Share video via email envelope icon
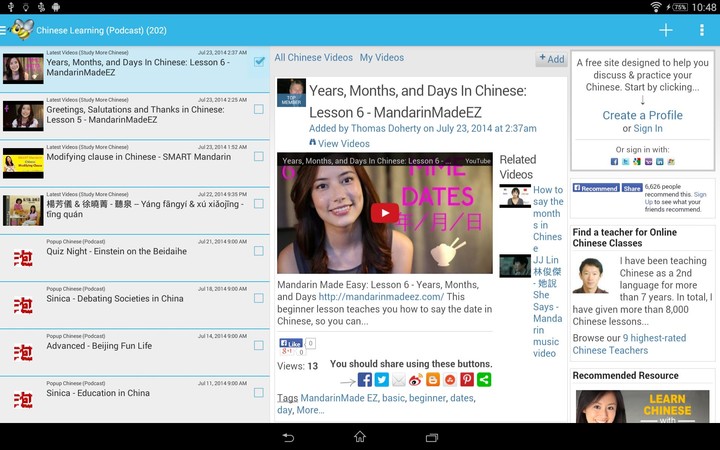The height and width of the screenshot is (450, 720). pyautogui.click(x=399, y=380)
